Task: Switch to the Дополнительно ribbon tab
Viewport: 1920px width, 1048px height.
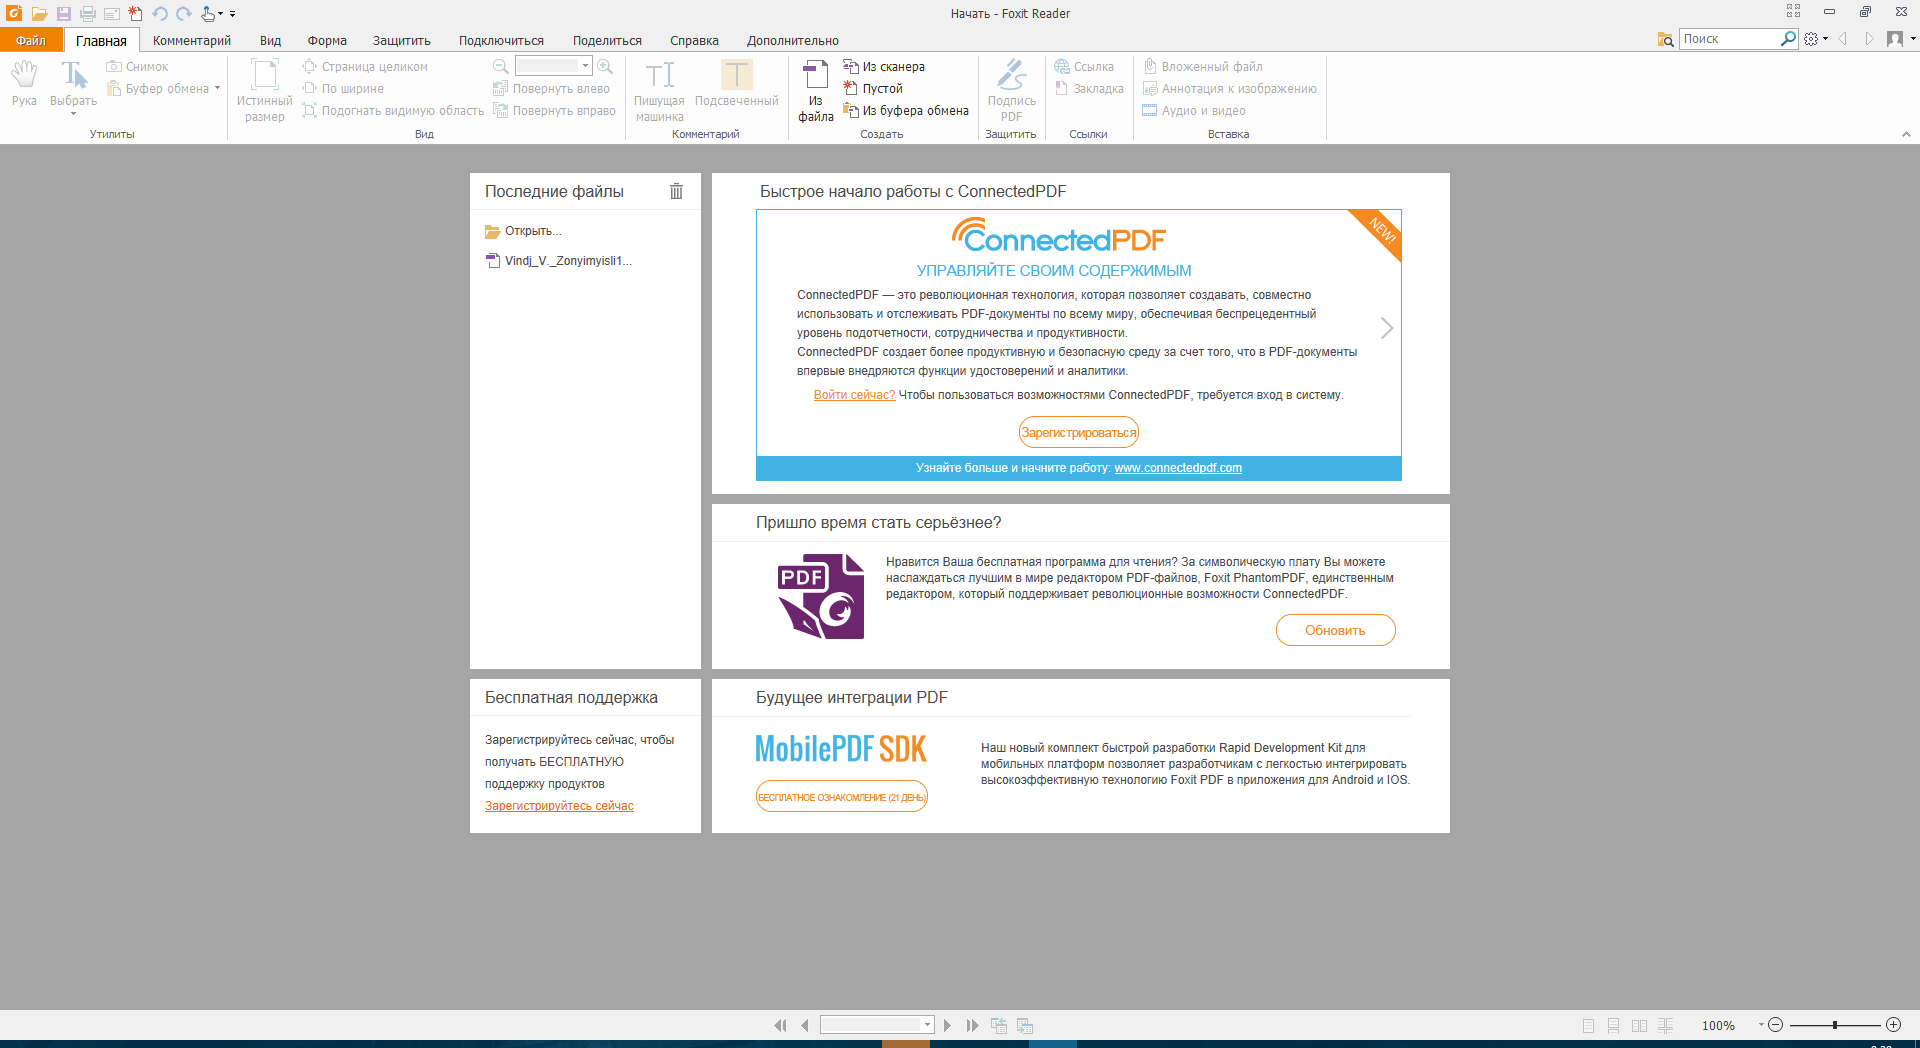Action: coord(792,41)
